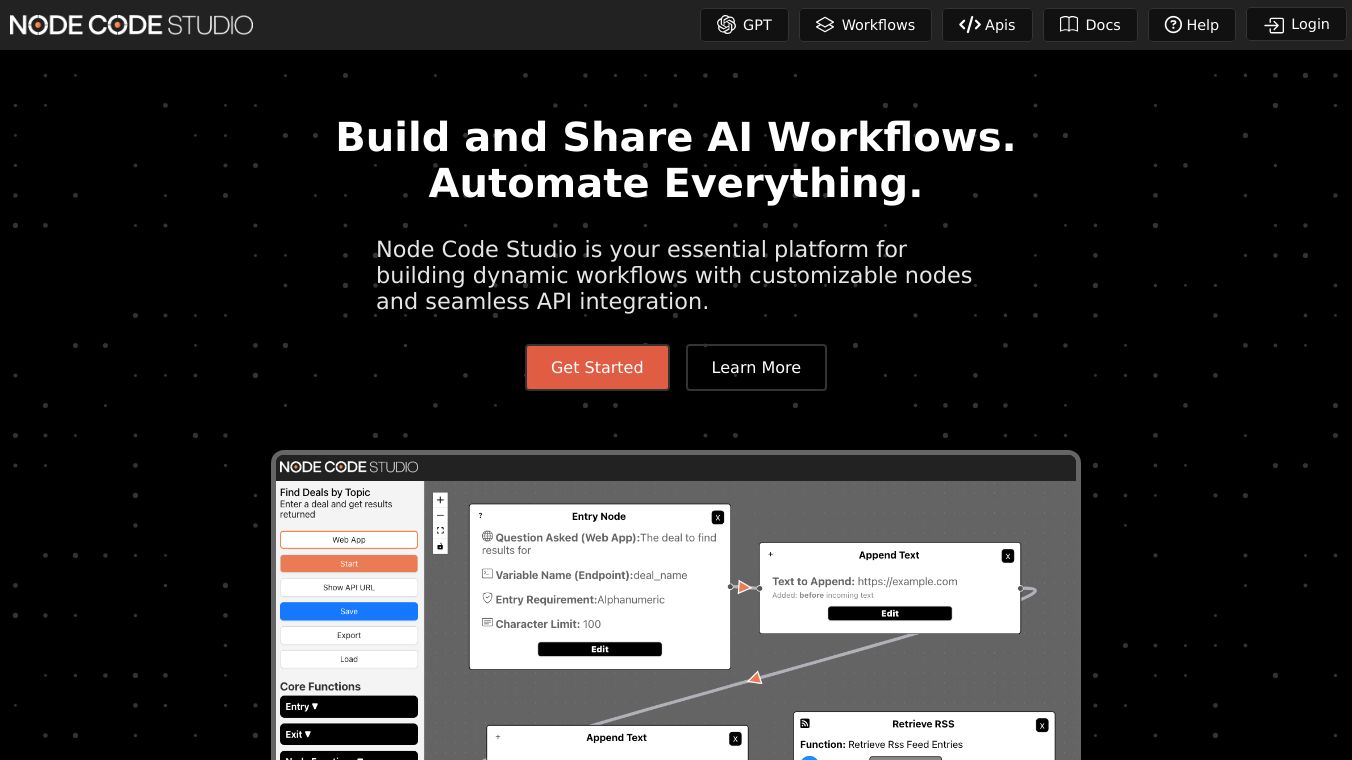The image size is (1352, 760).
Task: Close the Entry Node with its X button
Action: pyautogui.click(x=718, y=517)
